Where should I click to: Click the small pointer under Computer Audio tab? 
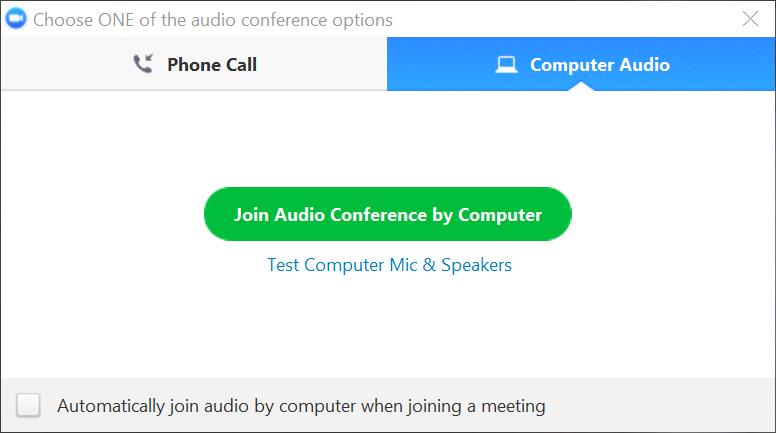pos(581,87)
